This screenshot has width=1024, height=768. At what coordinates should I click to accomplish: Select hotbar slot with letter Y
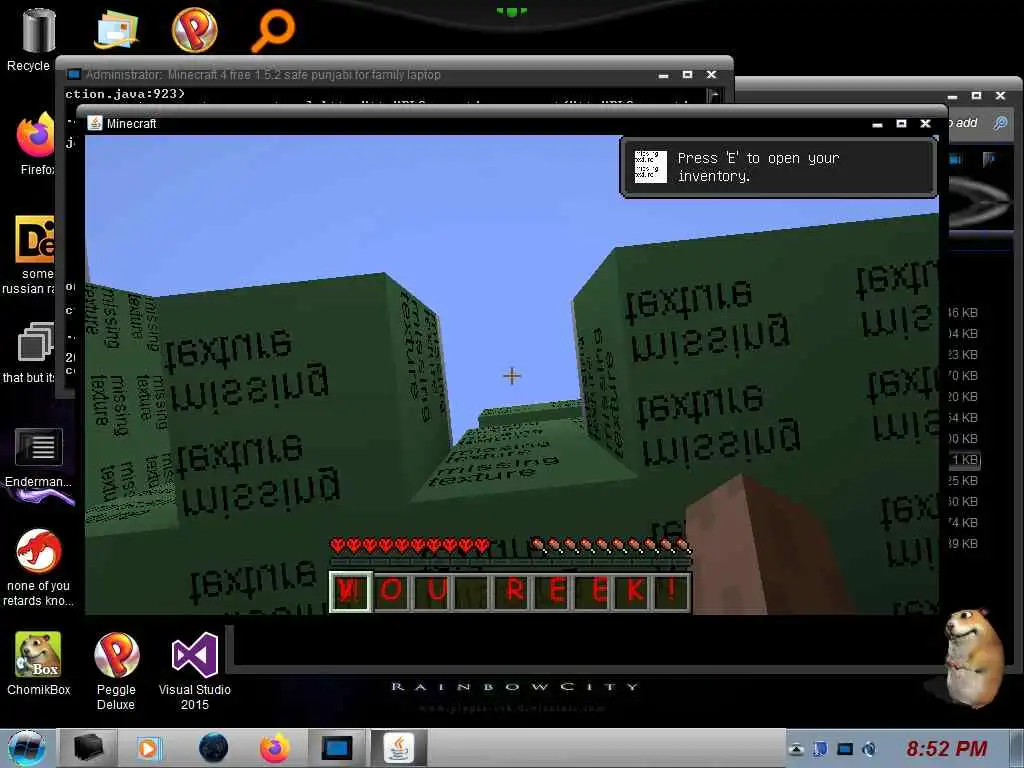click(350, 592)
